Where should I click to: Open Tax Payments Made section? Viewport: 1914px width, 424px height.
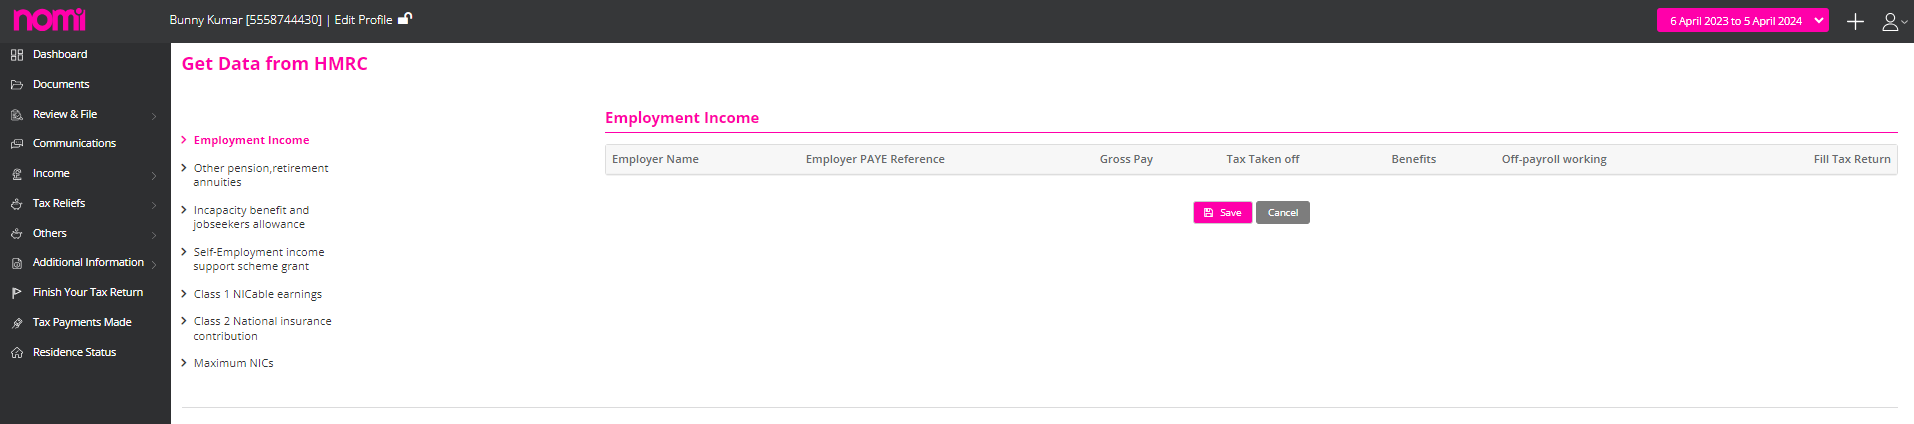(82, 322)
